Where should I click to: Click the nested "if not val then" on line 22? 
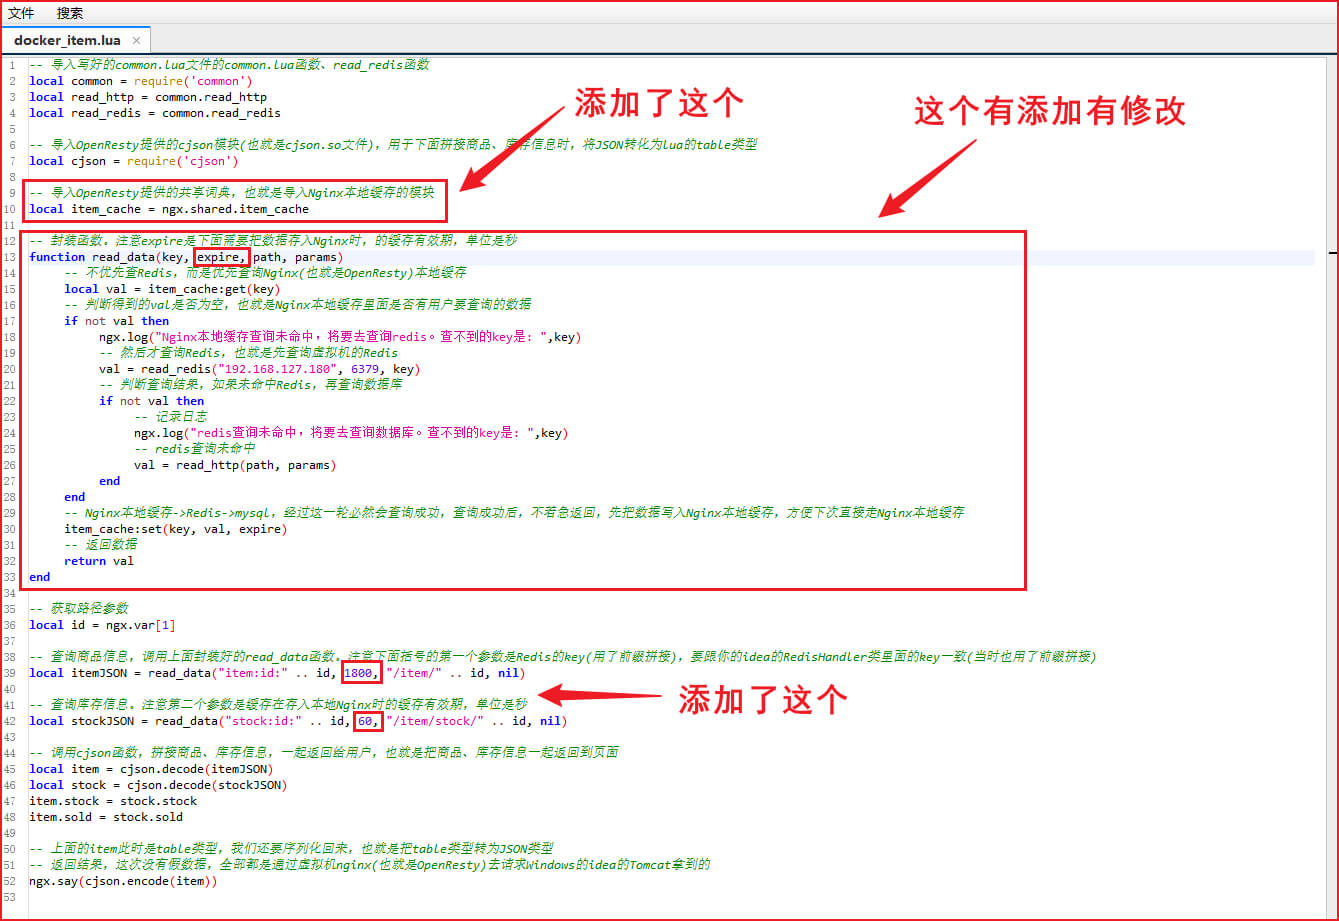(x=151, y=401)
